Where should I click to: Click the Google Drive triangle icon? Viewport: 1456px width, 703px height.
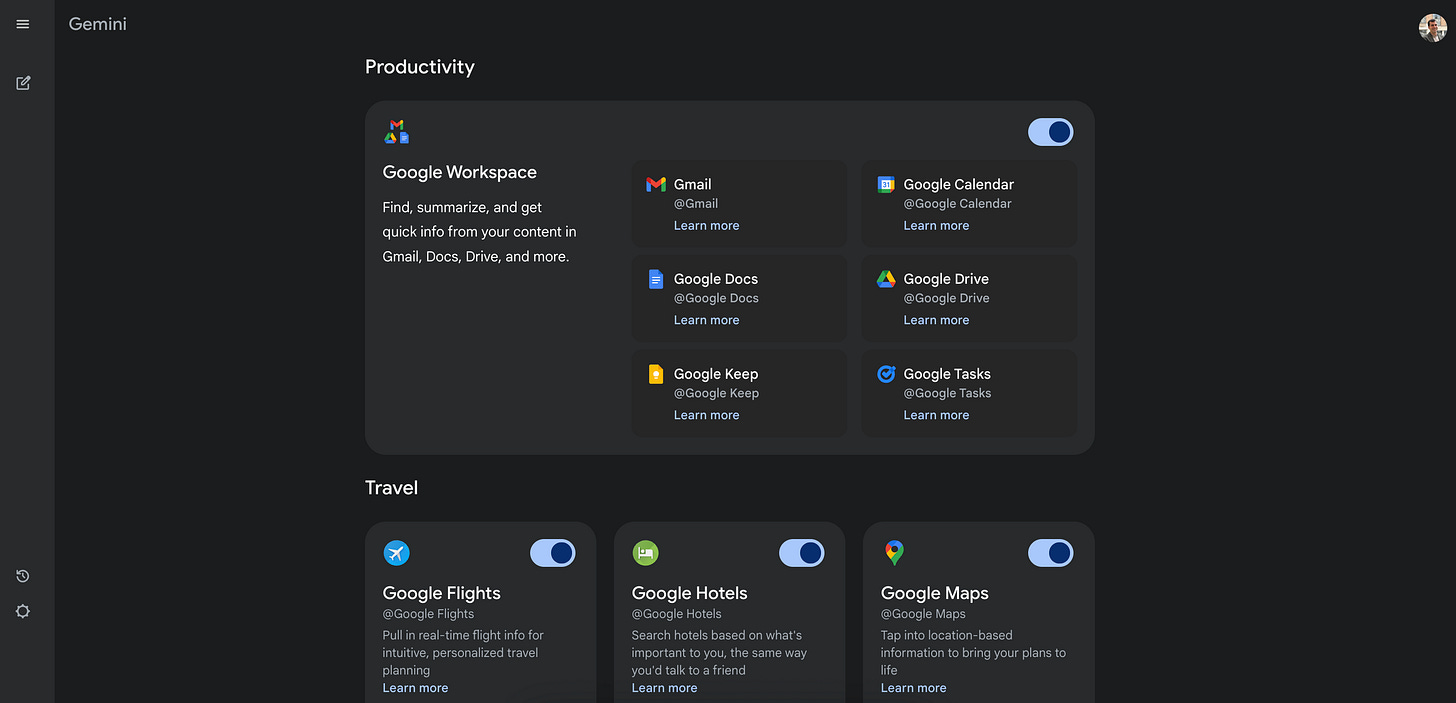886,279
